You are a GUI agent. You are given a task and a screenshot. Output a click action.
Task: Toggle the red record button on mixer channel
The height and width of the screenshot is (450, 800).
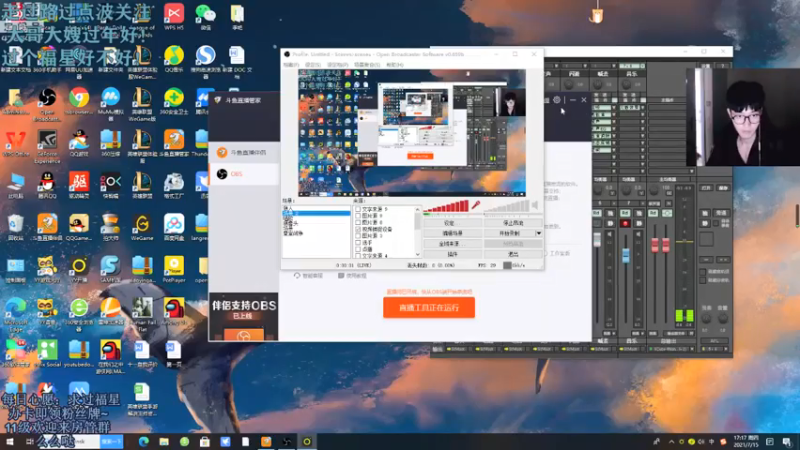coord(625,223)
